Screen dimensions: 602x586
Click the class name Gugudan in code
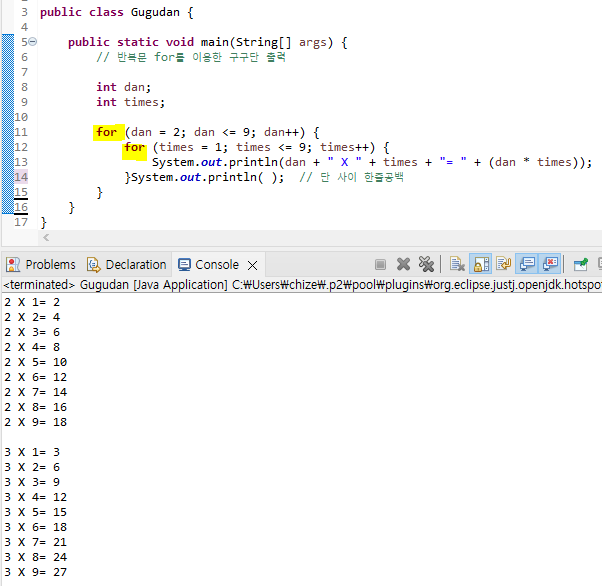tap(155, 12)
